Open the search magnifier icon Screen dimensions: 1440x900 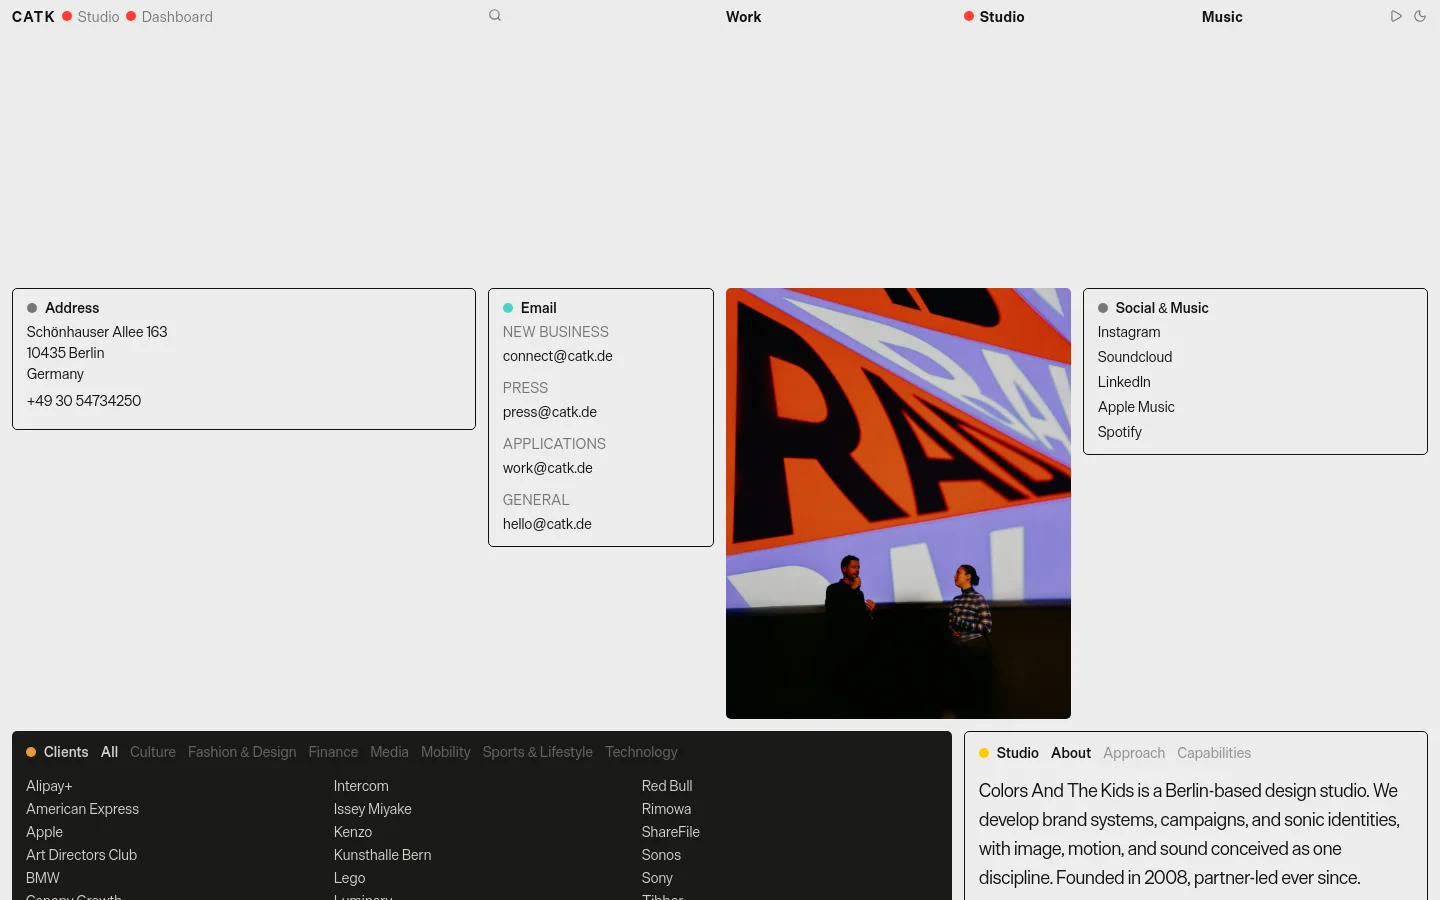(495, 16)
